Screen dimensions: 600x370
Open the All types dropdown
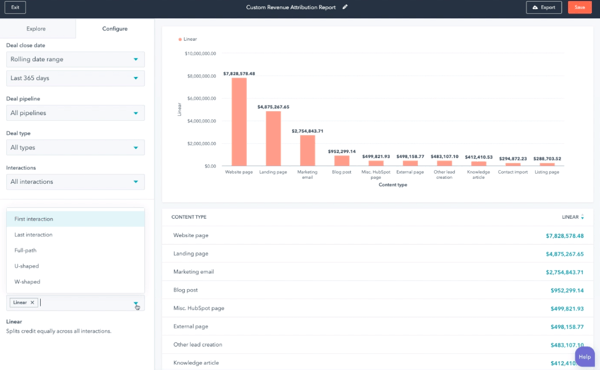[x=75, y=147]
